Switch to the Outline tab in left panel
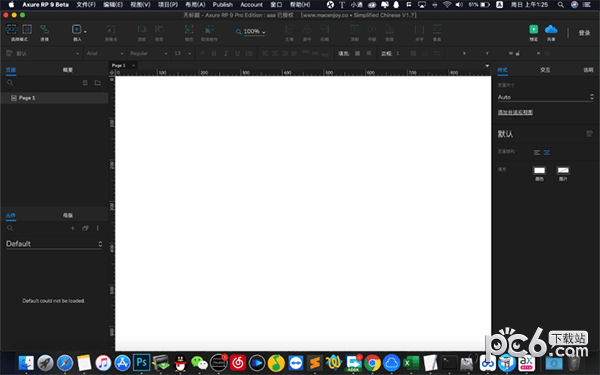The height and width of the screenshot is (375, 600). 68,70
